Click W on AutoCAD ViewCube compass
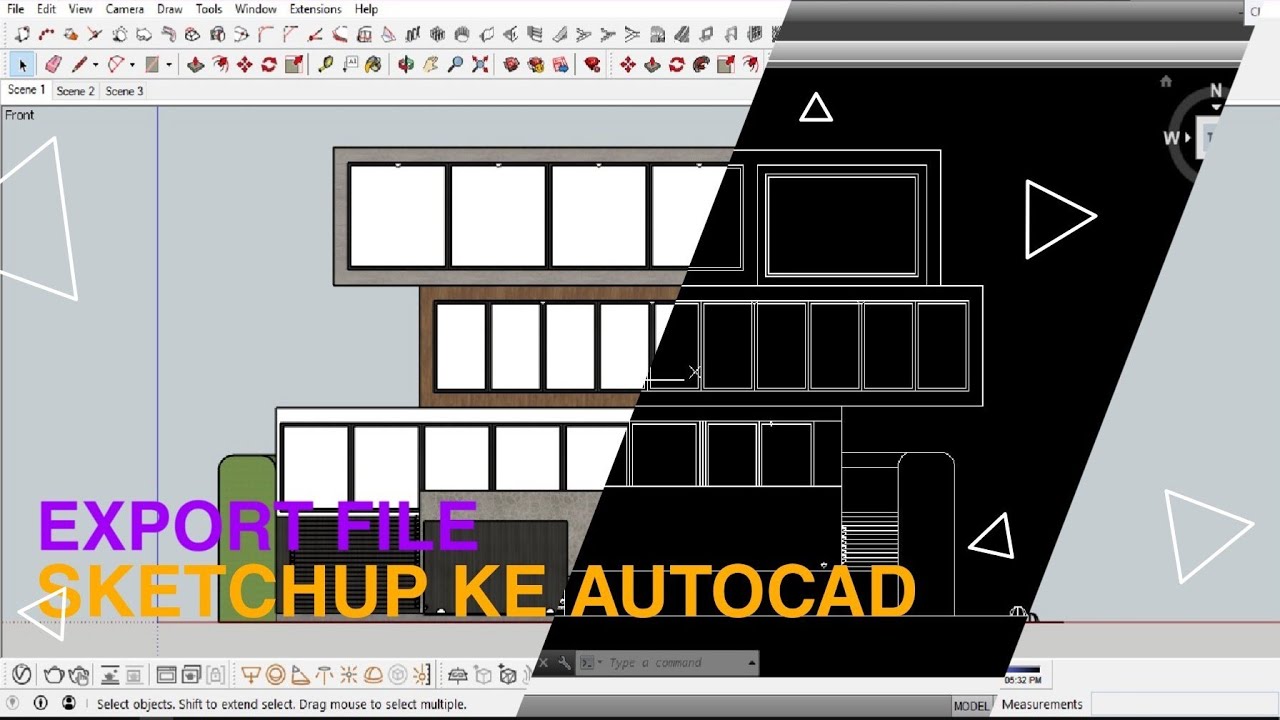Screen dimensions: 1280x720 1171,138
